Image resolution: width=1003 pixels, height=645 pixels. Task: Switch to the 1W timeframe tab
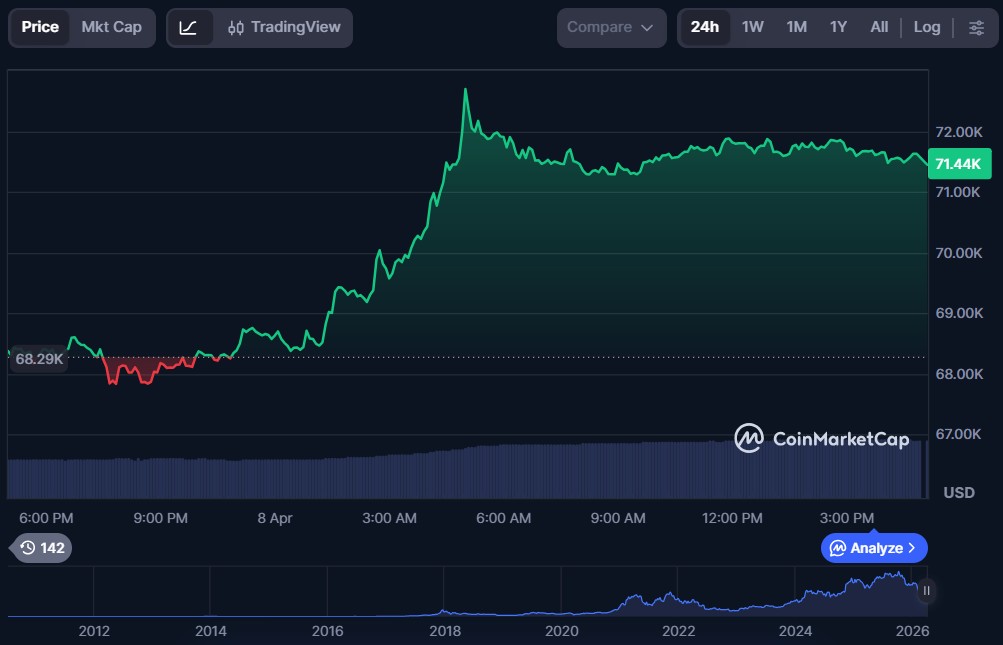pyautogui.click(x=752, y=27)
